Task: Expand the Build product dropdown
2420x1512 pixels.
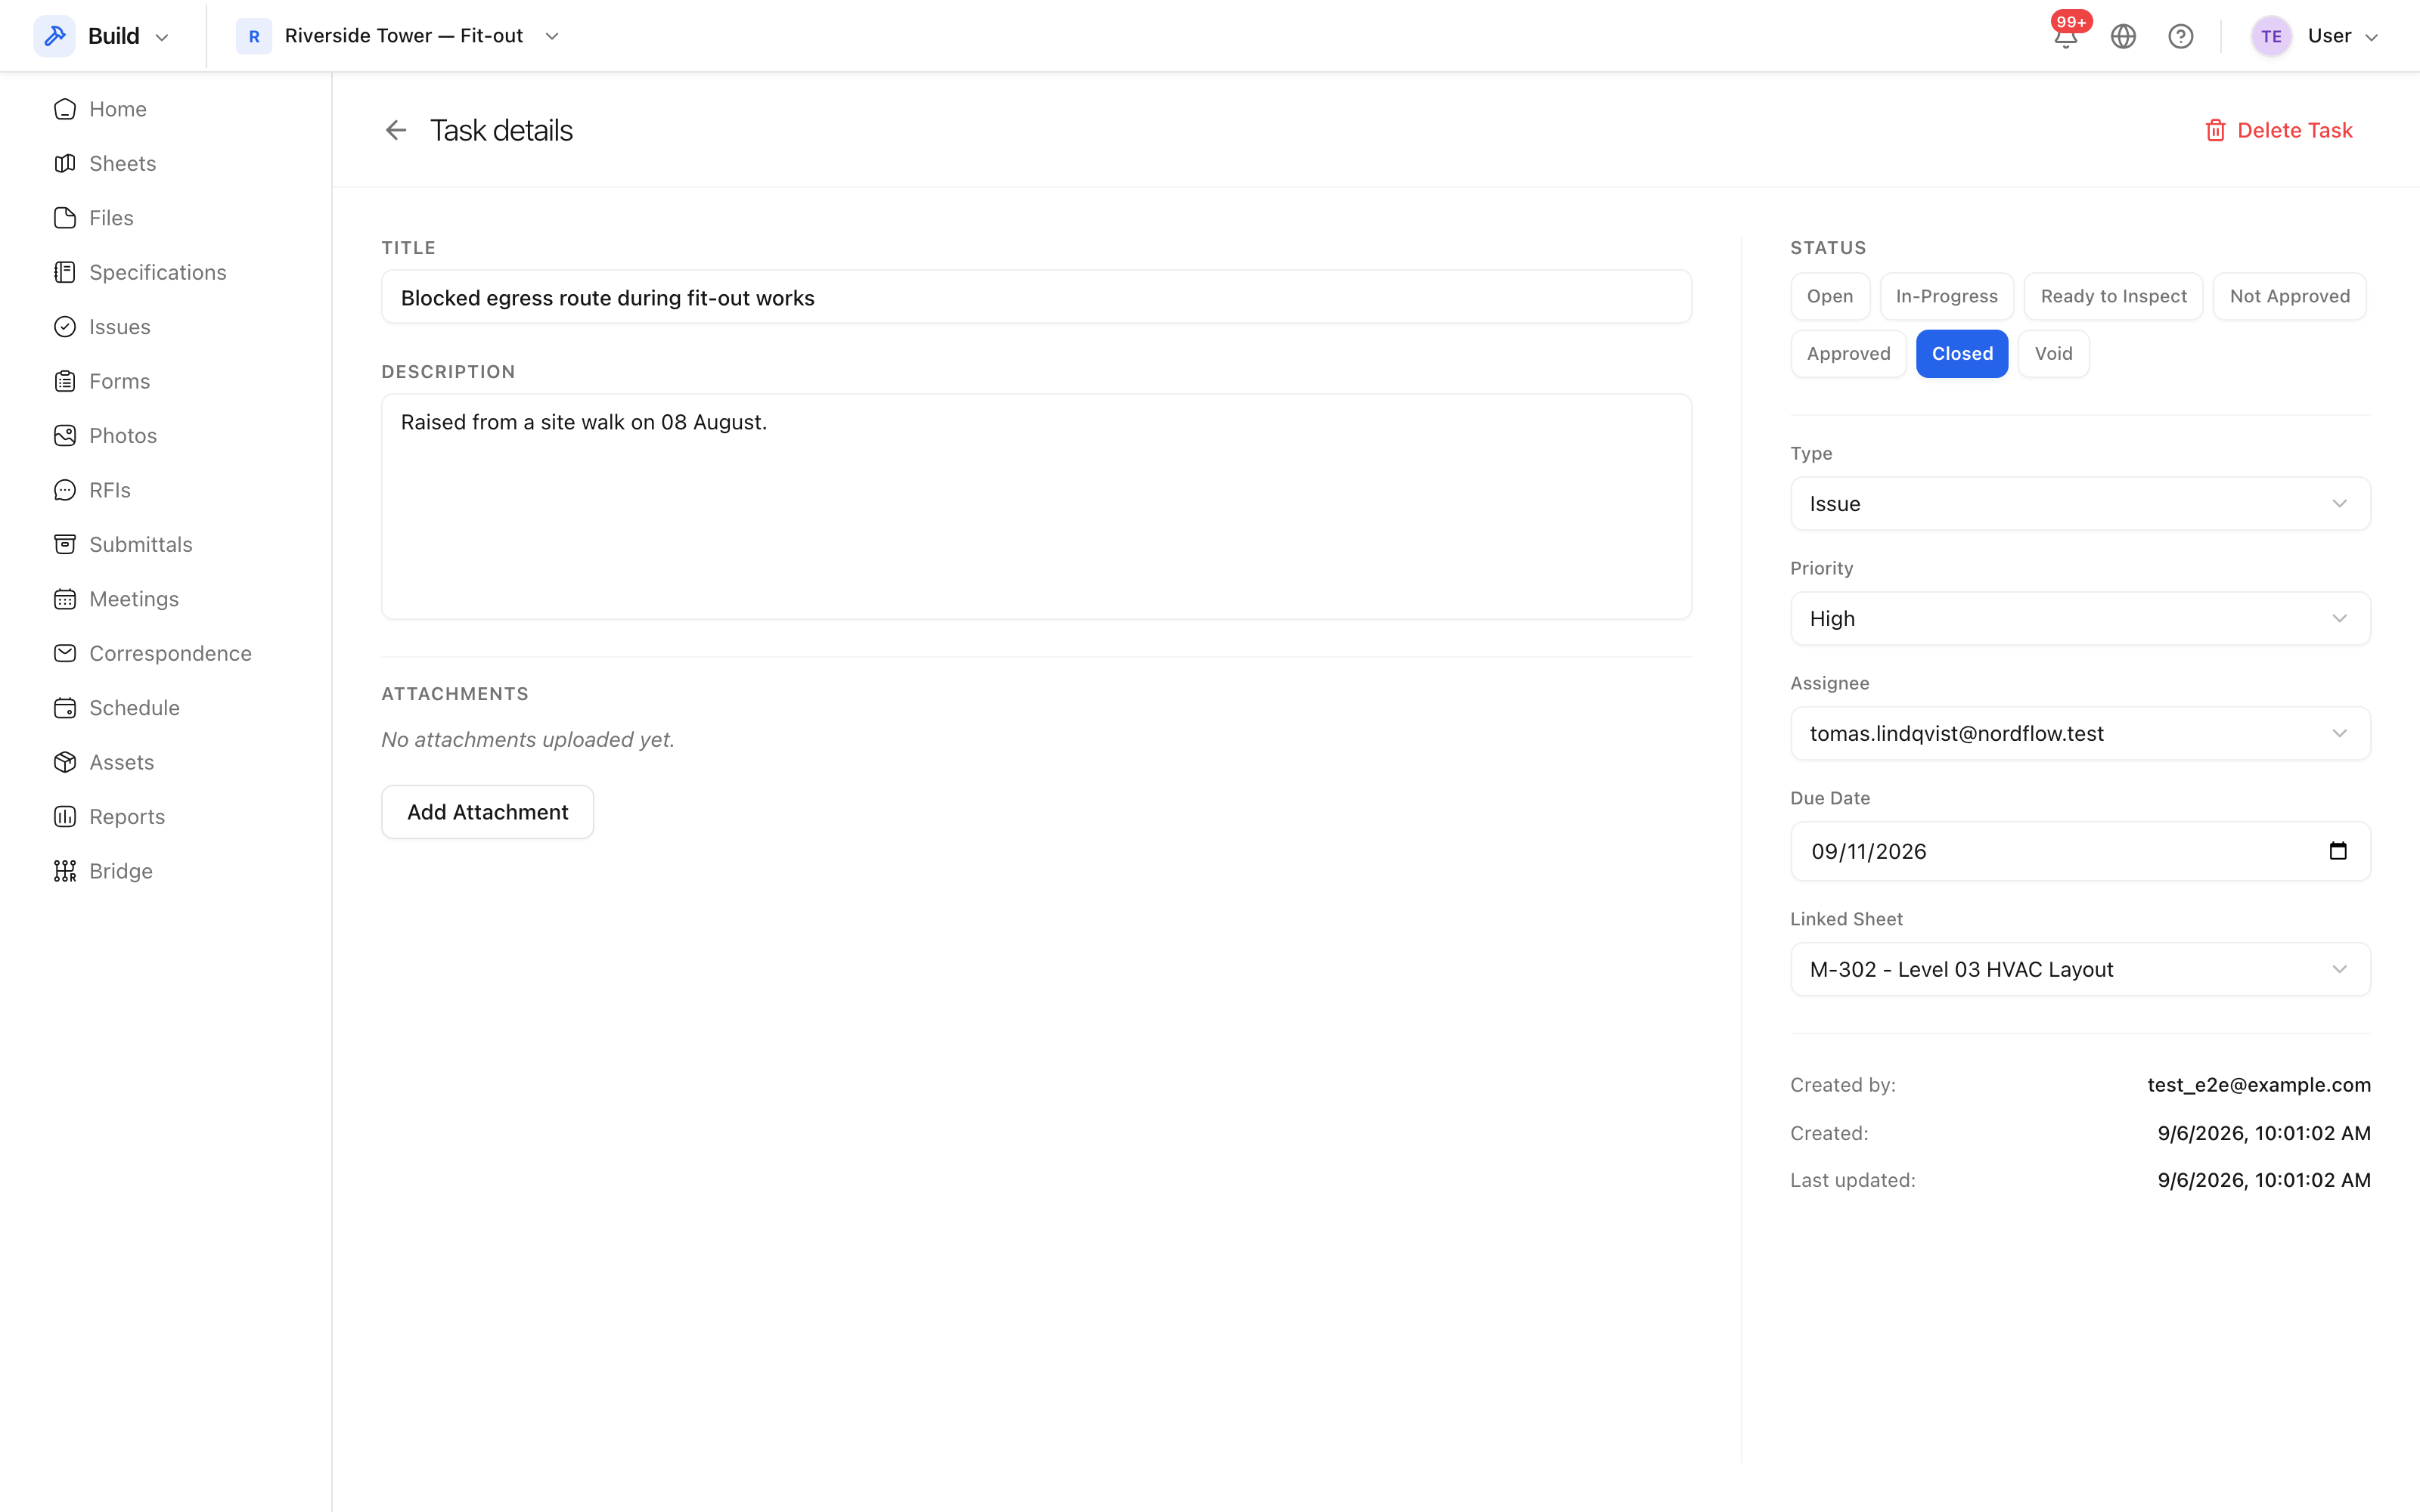Action: (x=162, y=37)
